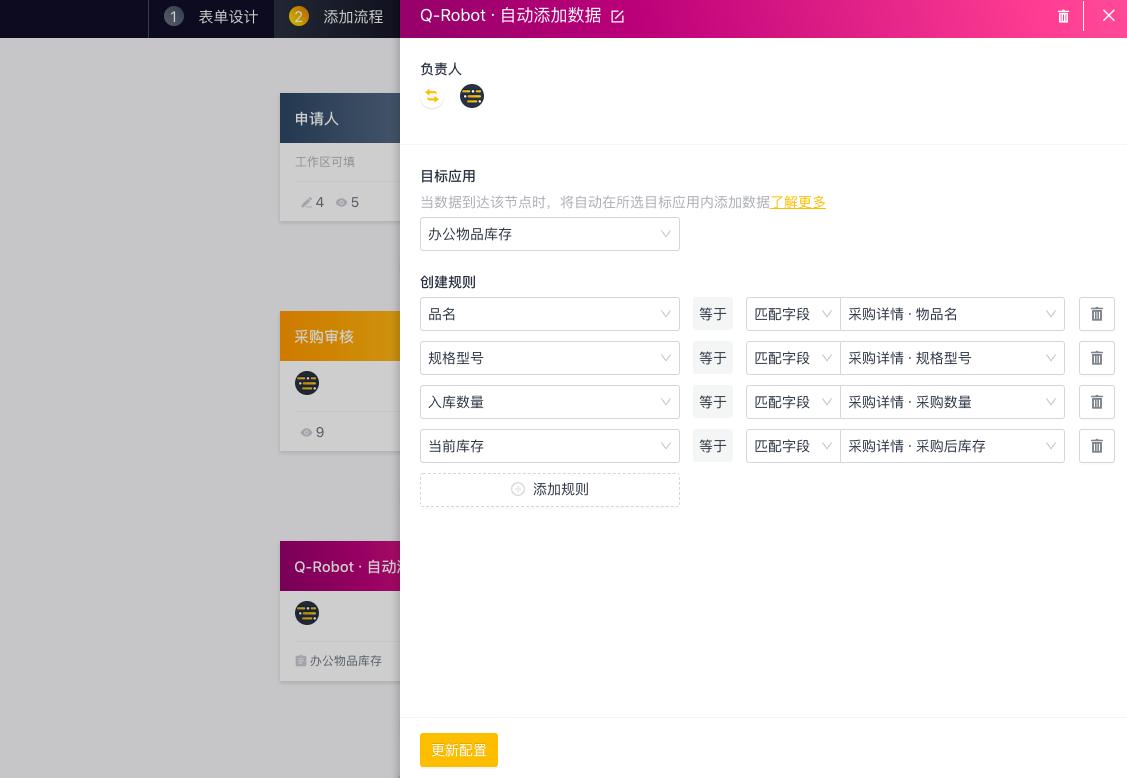Click the 更新配置 button

click(459, 750)
